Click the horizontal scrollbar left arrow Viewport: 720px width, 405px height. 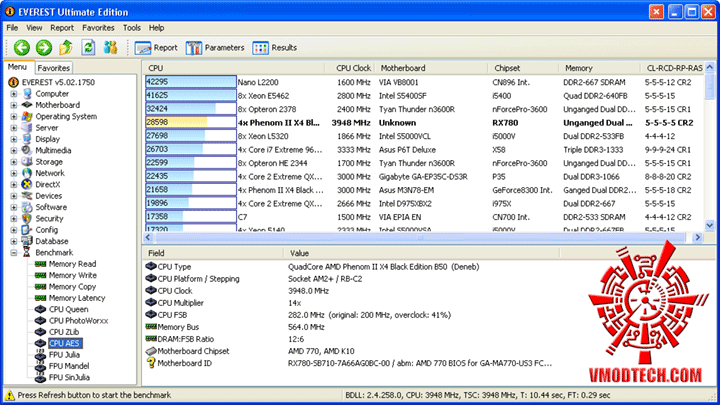point(148,237)
